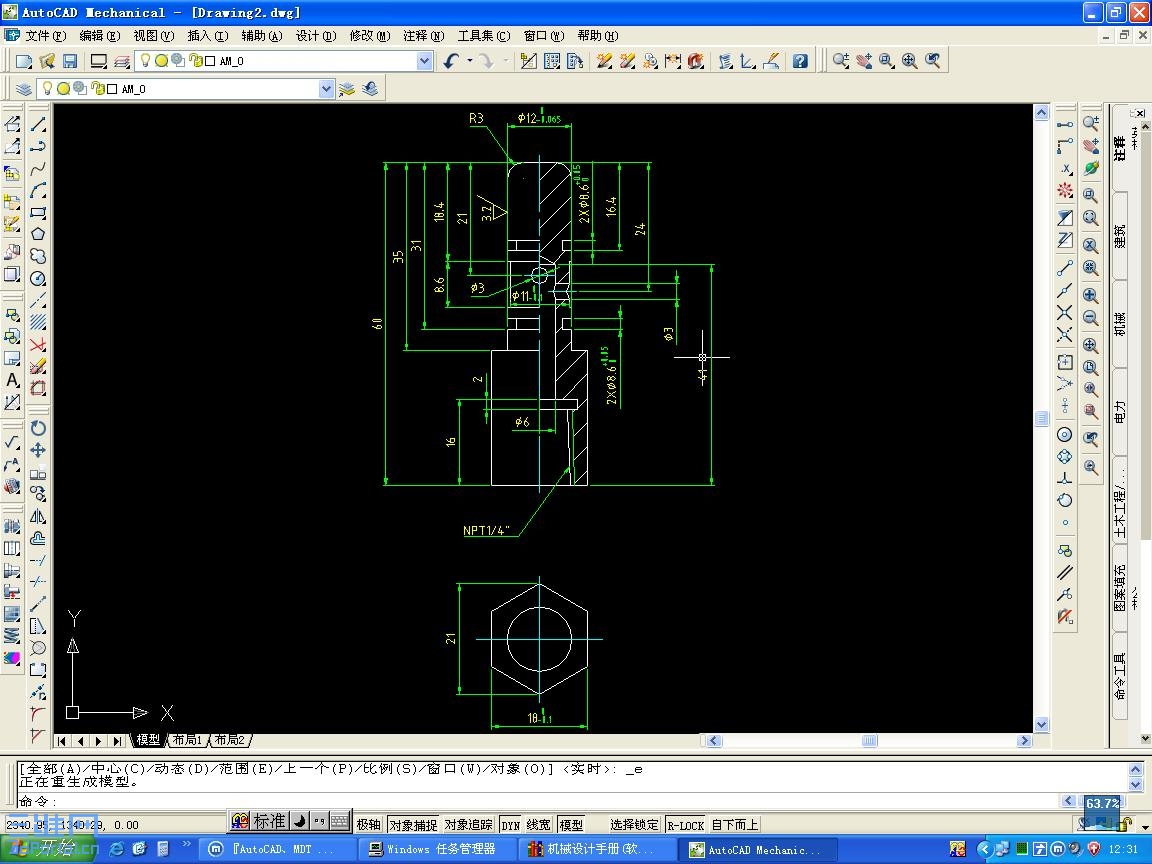Viewport: 1152px width, 864px height.
Task: Open the Layer Manager icon on the second toolbar
Action: coord(24,89)
